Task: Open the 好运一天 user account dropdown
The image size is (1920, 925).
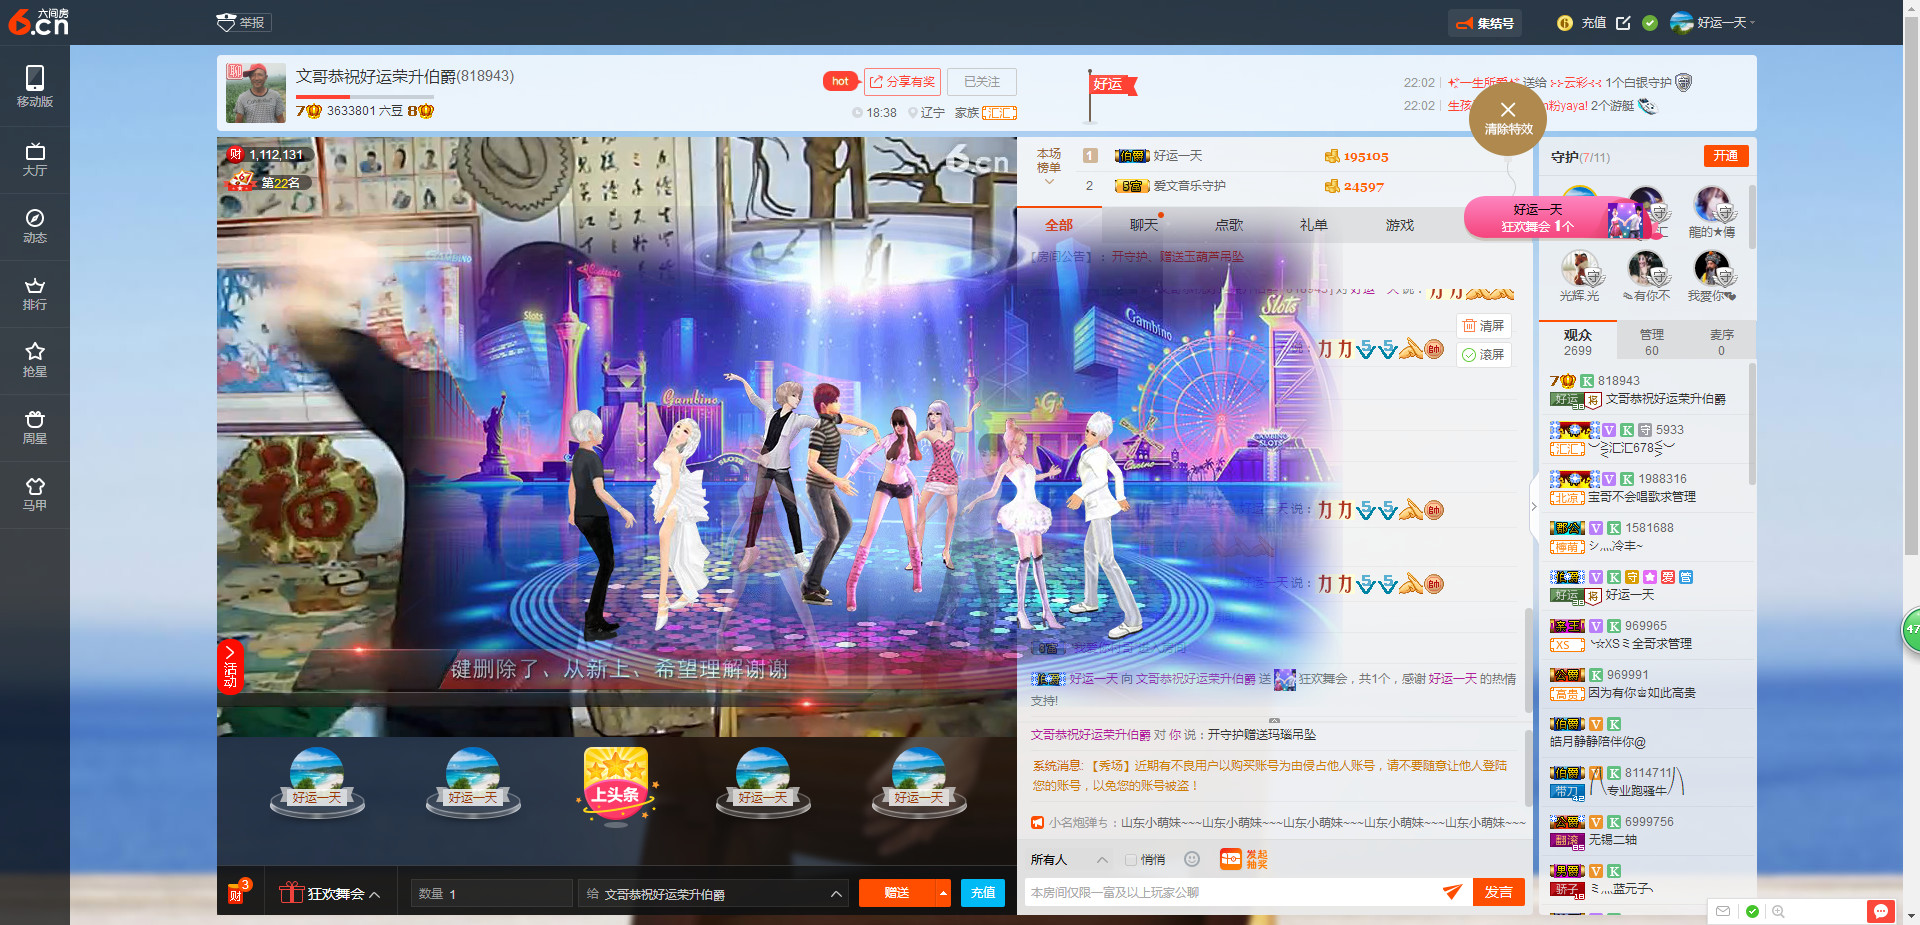Action: point(1713,22)
